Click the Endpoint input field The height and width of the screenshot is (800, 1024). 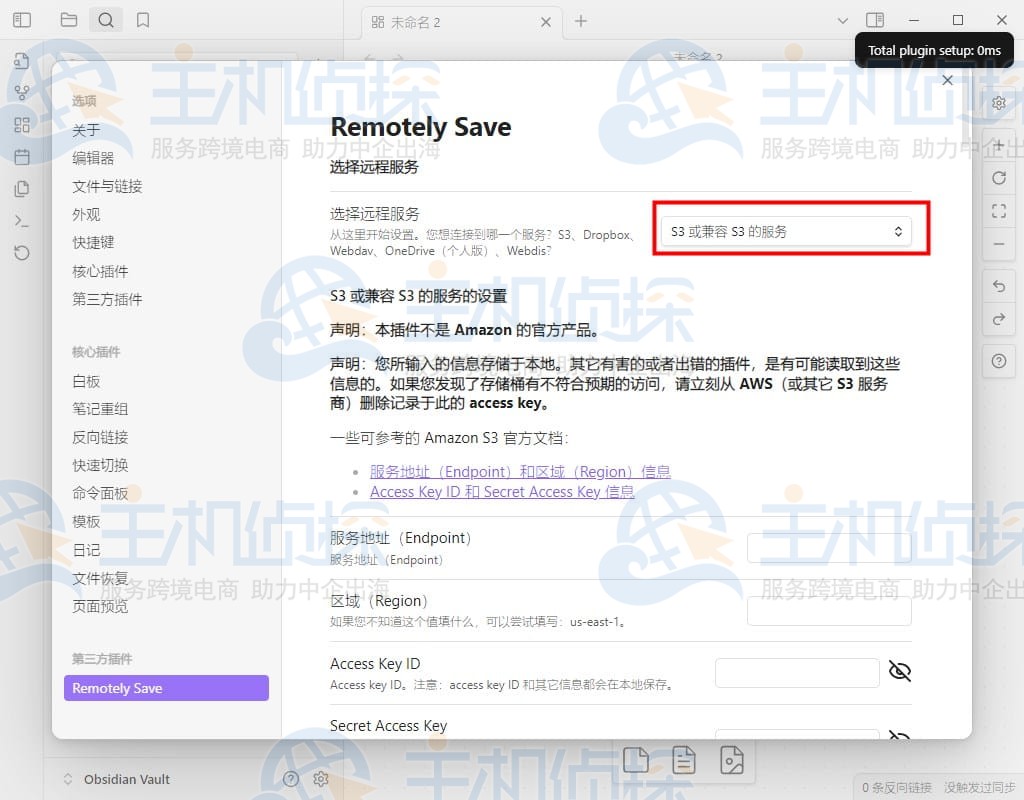pyautogui.click(x=829, y=548)
